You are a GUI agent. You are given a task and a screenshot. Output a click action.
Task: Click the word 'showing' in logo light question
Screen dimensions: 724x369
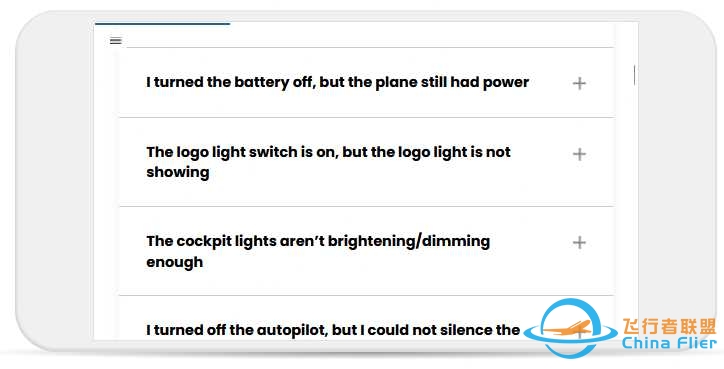click(x=178, y=172)
